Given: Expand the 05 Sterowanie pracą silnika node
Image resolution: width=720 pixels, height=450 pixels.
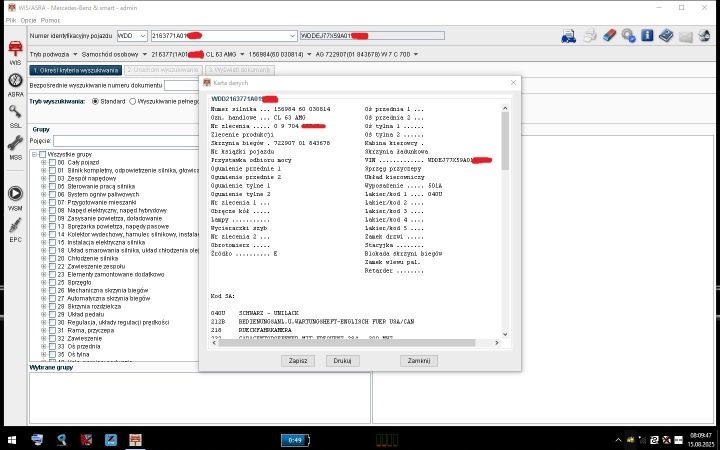Looking at the screenshot, I should point(44,186).
